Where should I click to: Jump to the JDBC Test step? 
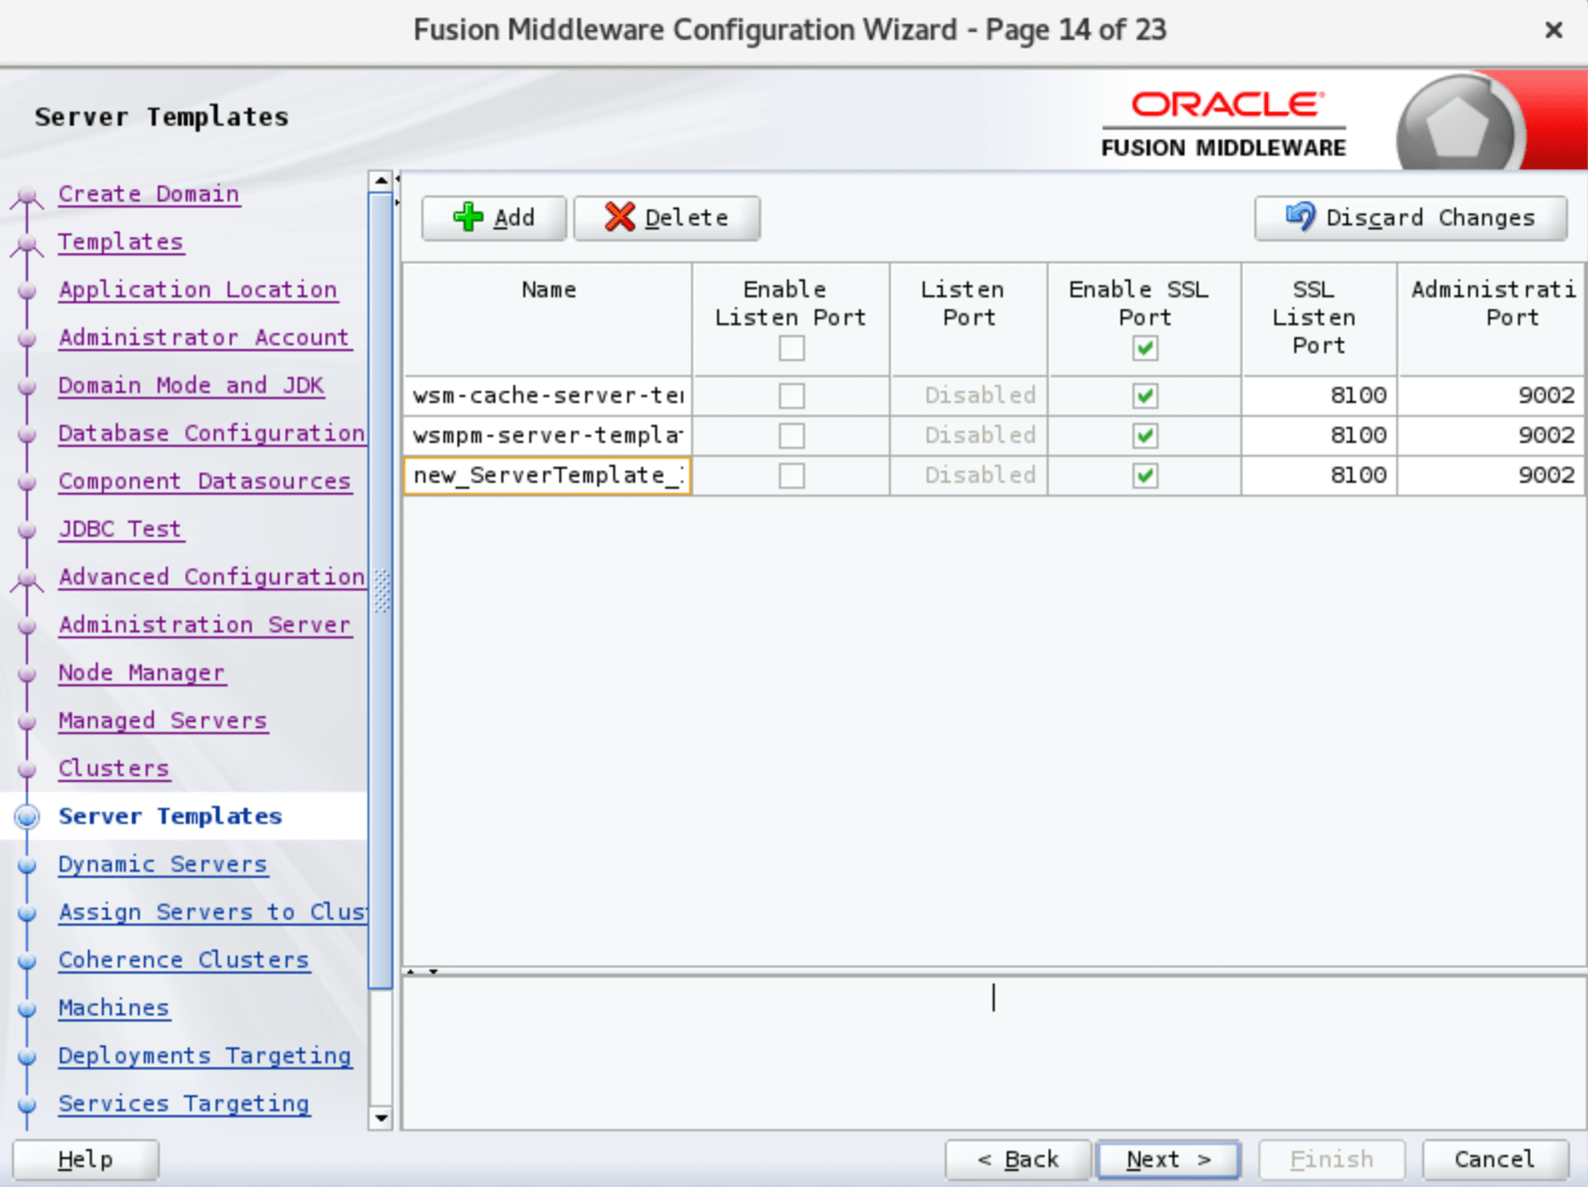[120, 529]
